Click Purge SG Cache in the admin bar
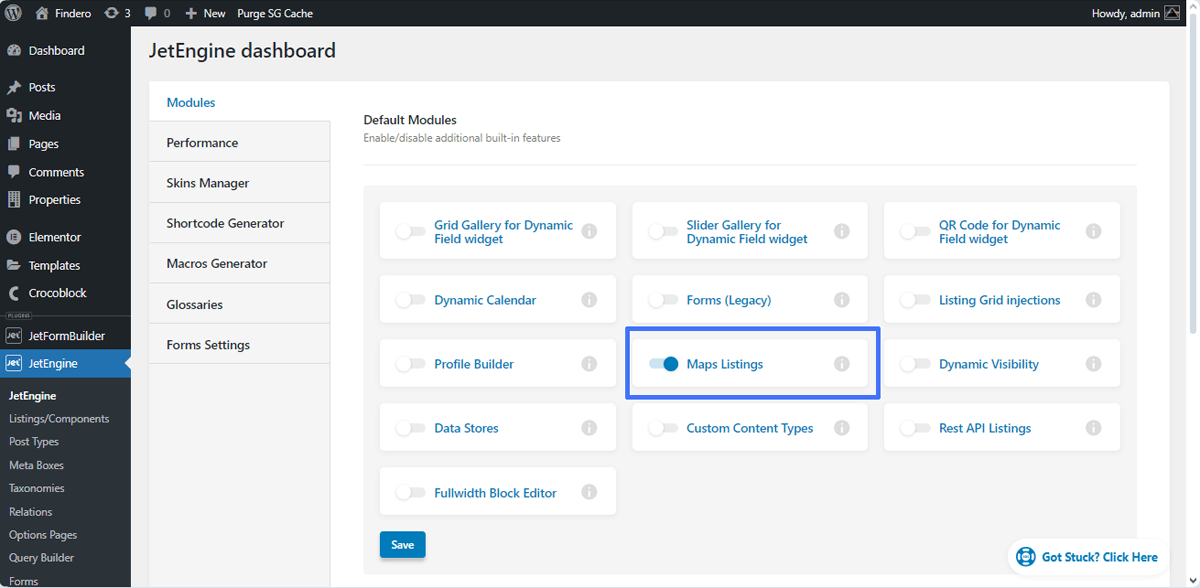Image resolution: width=1200 pixels, height=588 pixels. (x=275, y=13)
